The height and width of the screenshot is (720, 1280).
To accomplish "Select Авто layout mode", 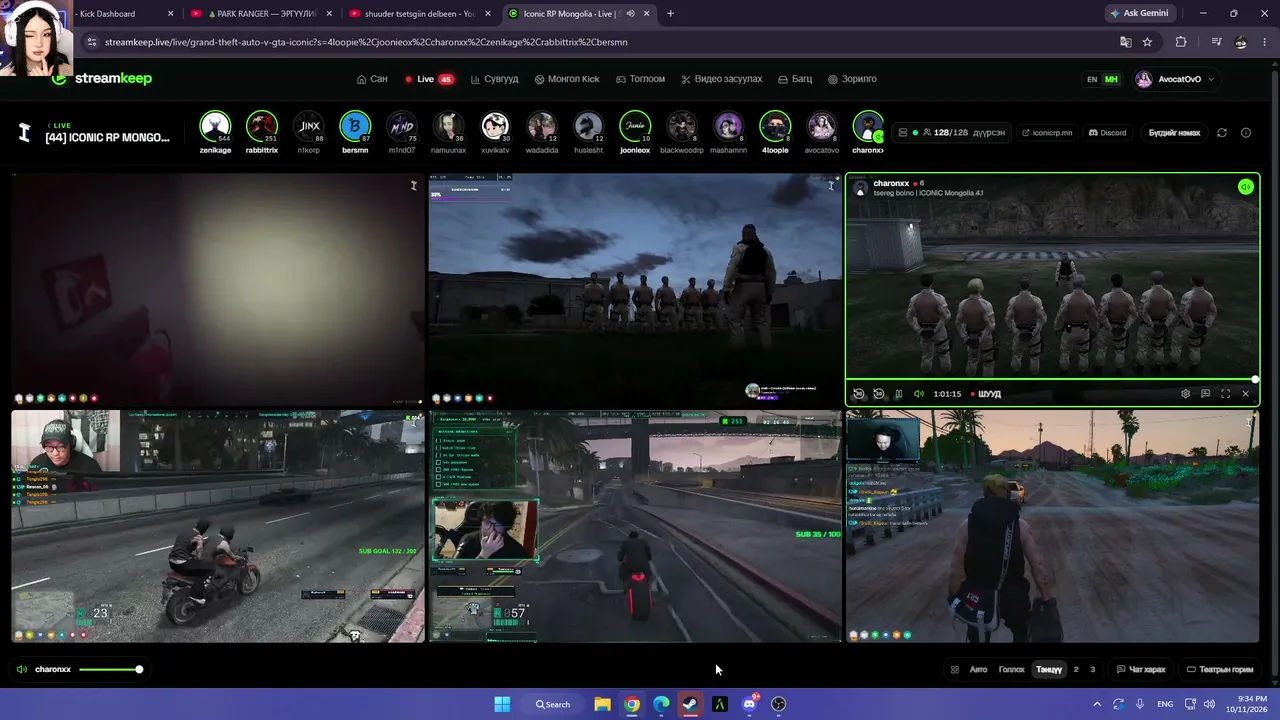I will [978, 670].
